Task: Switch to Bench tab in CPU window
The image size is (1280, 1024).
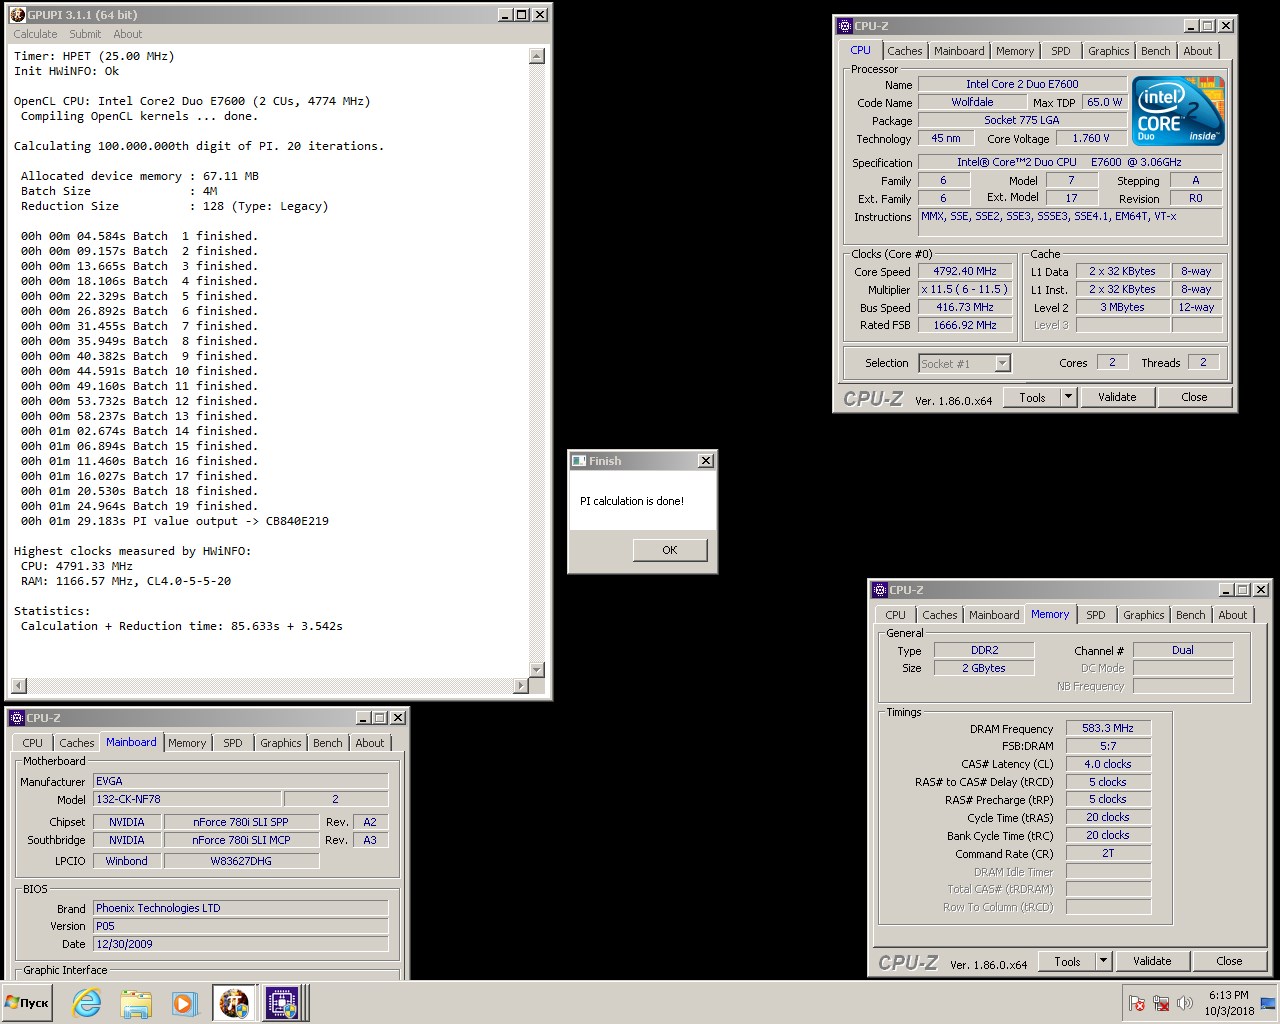Action: point(1156,51)
